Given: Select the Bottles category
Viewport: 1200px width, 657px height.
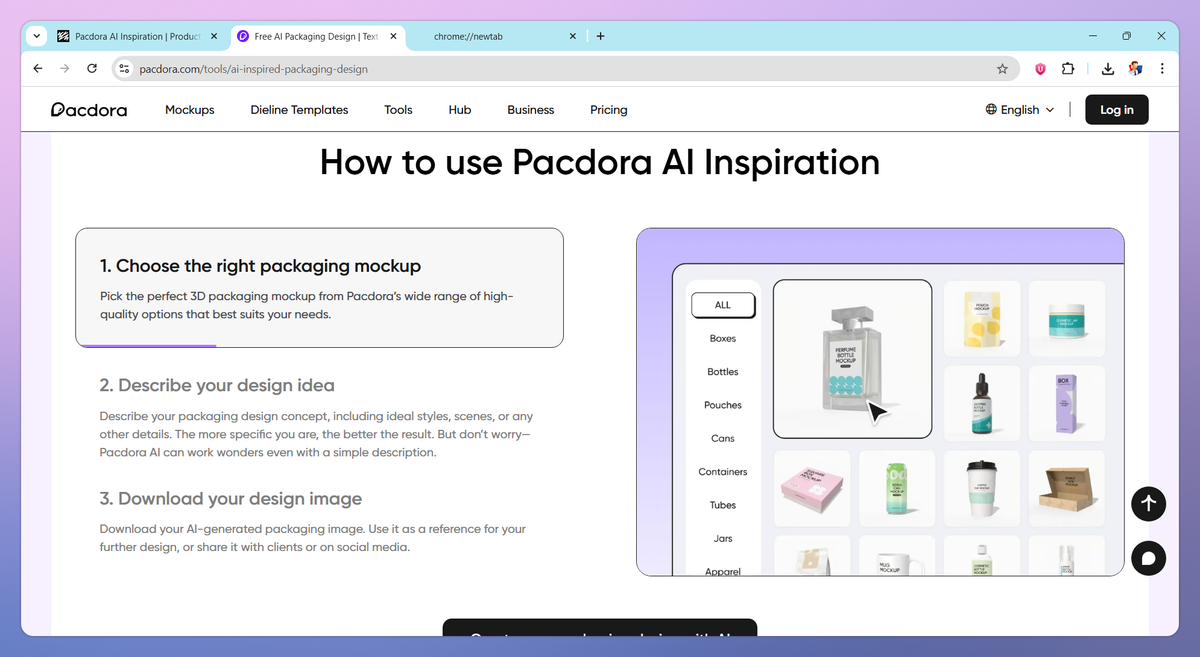Looking at the screenshot, I should [723, 372].
